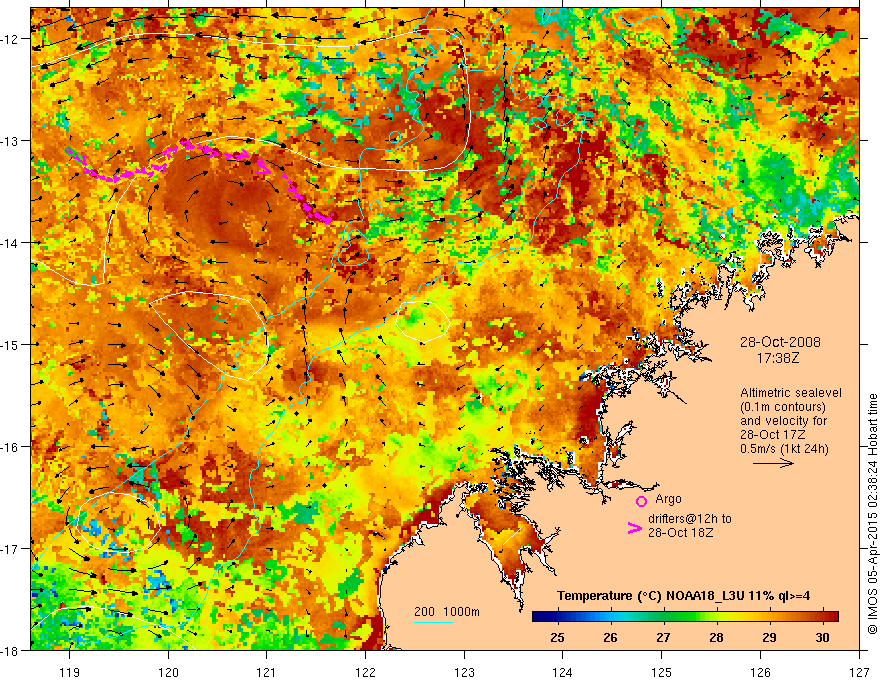The width and height of the screenshot is (880, 680).
Task: Click the date label 28-Oct-2008
Action: click(x=780, y=342)
